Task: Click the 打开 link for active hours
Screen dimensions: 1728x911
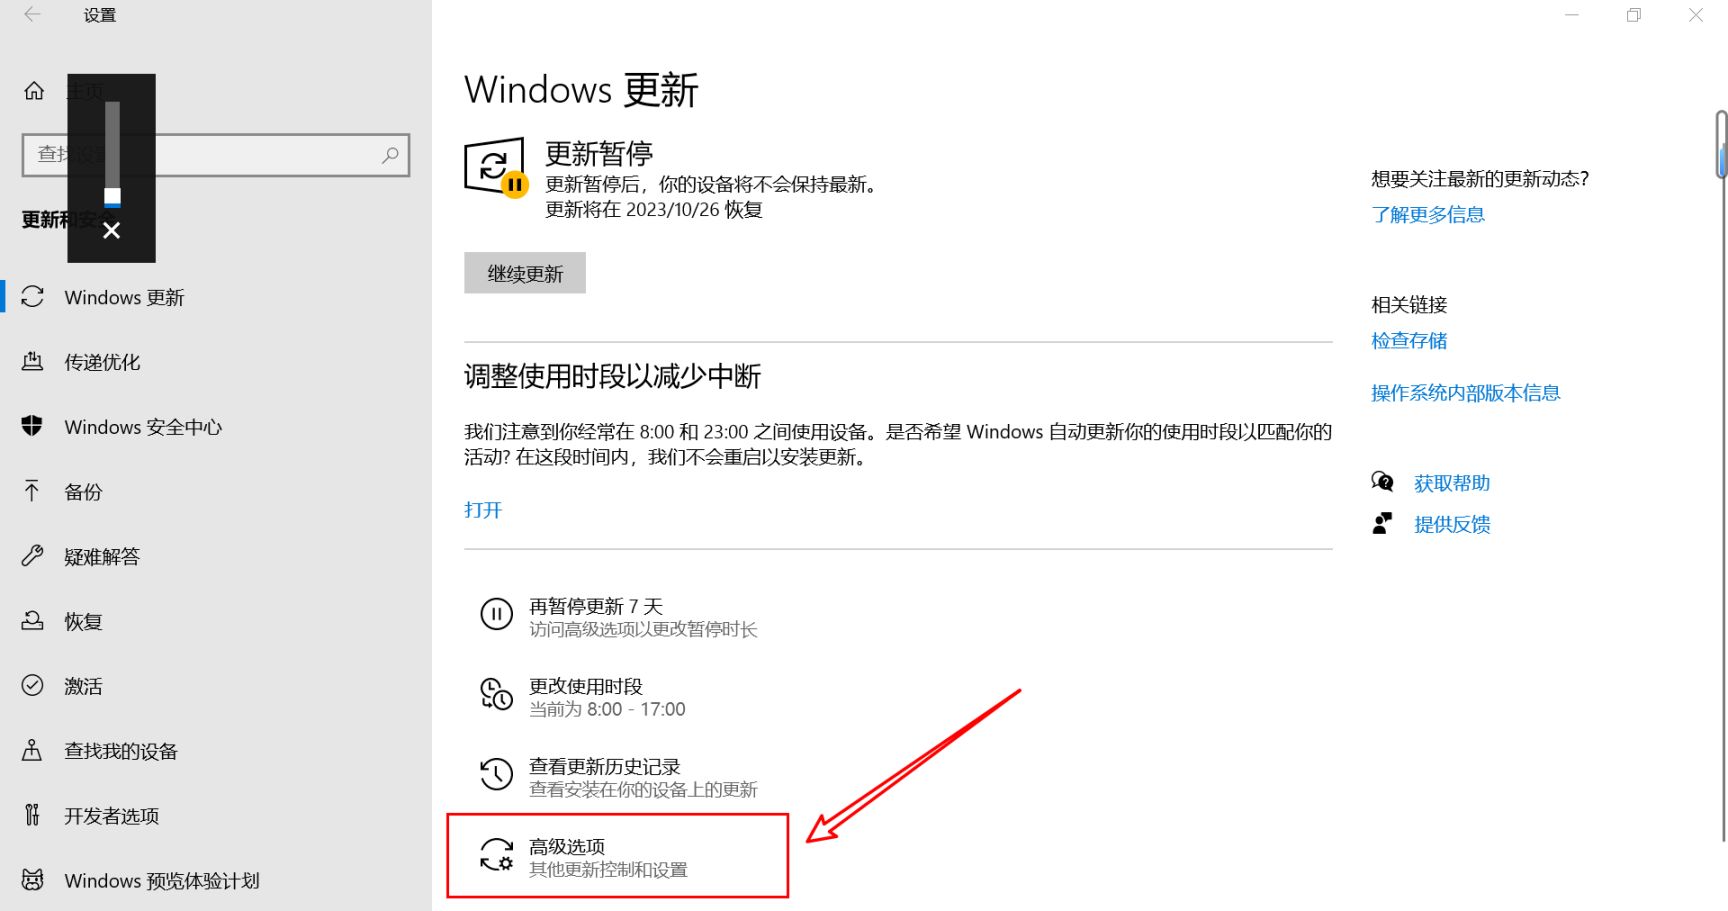Action: (x=483, y=510)
